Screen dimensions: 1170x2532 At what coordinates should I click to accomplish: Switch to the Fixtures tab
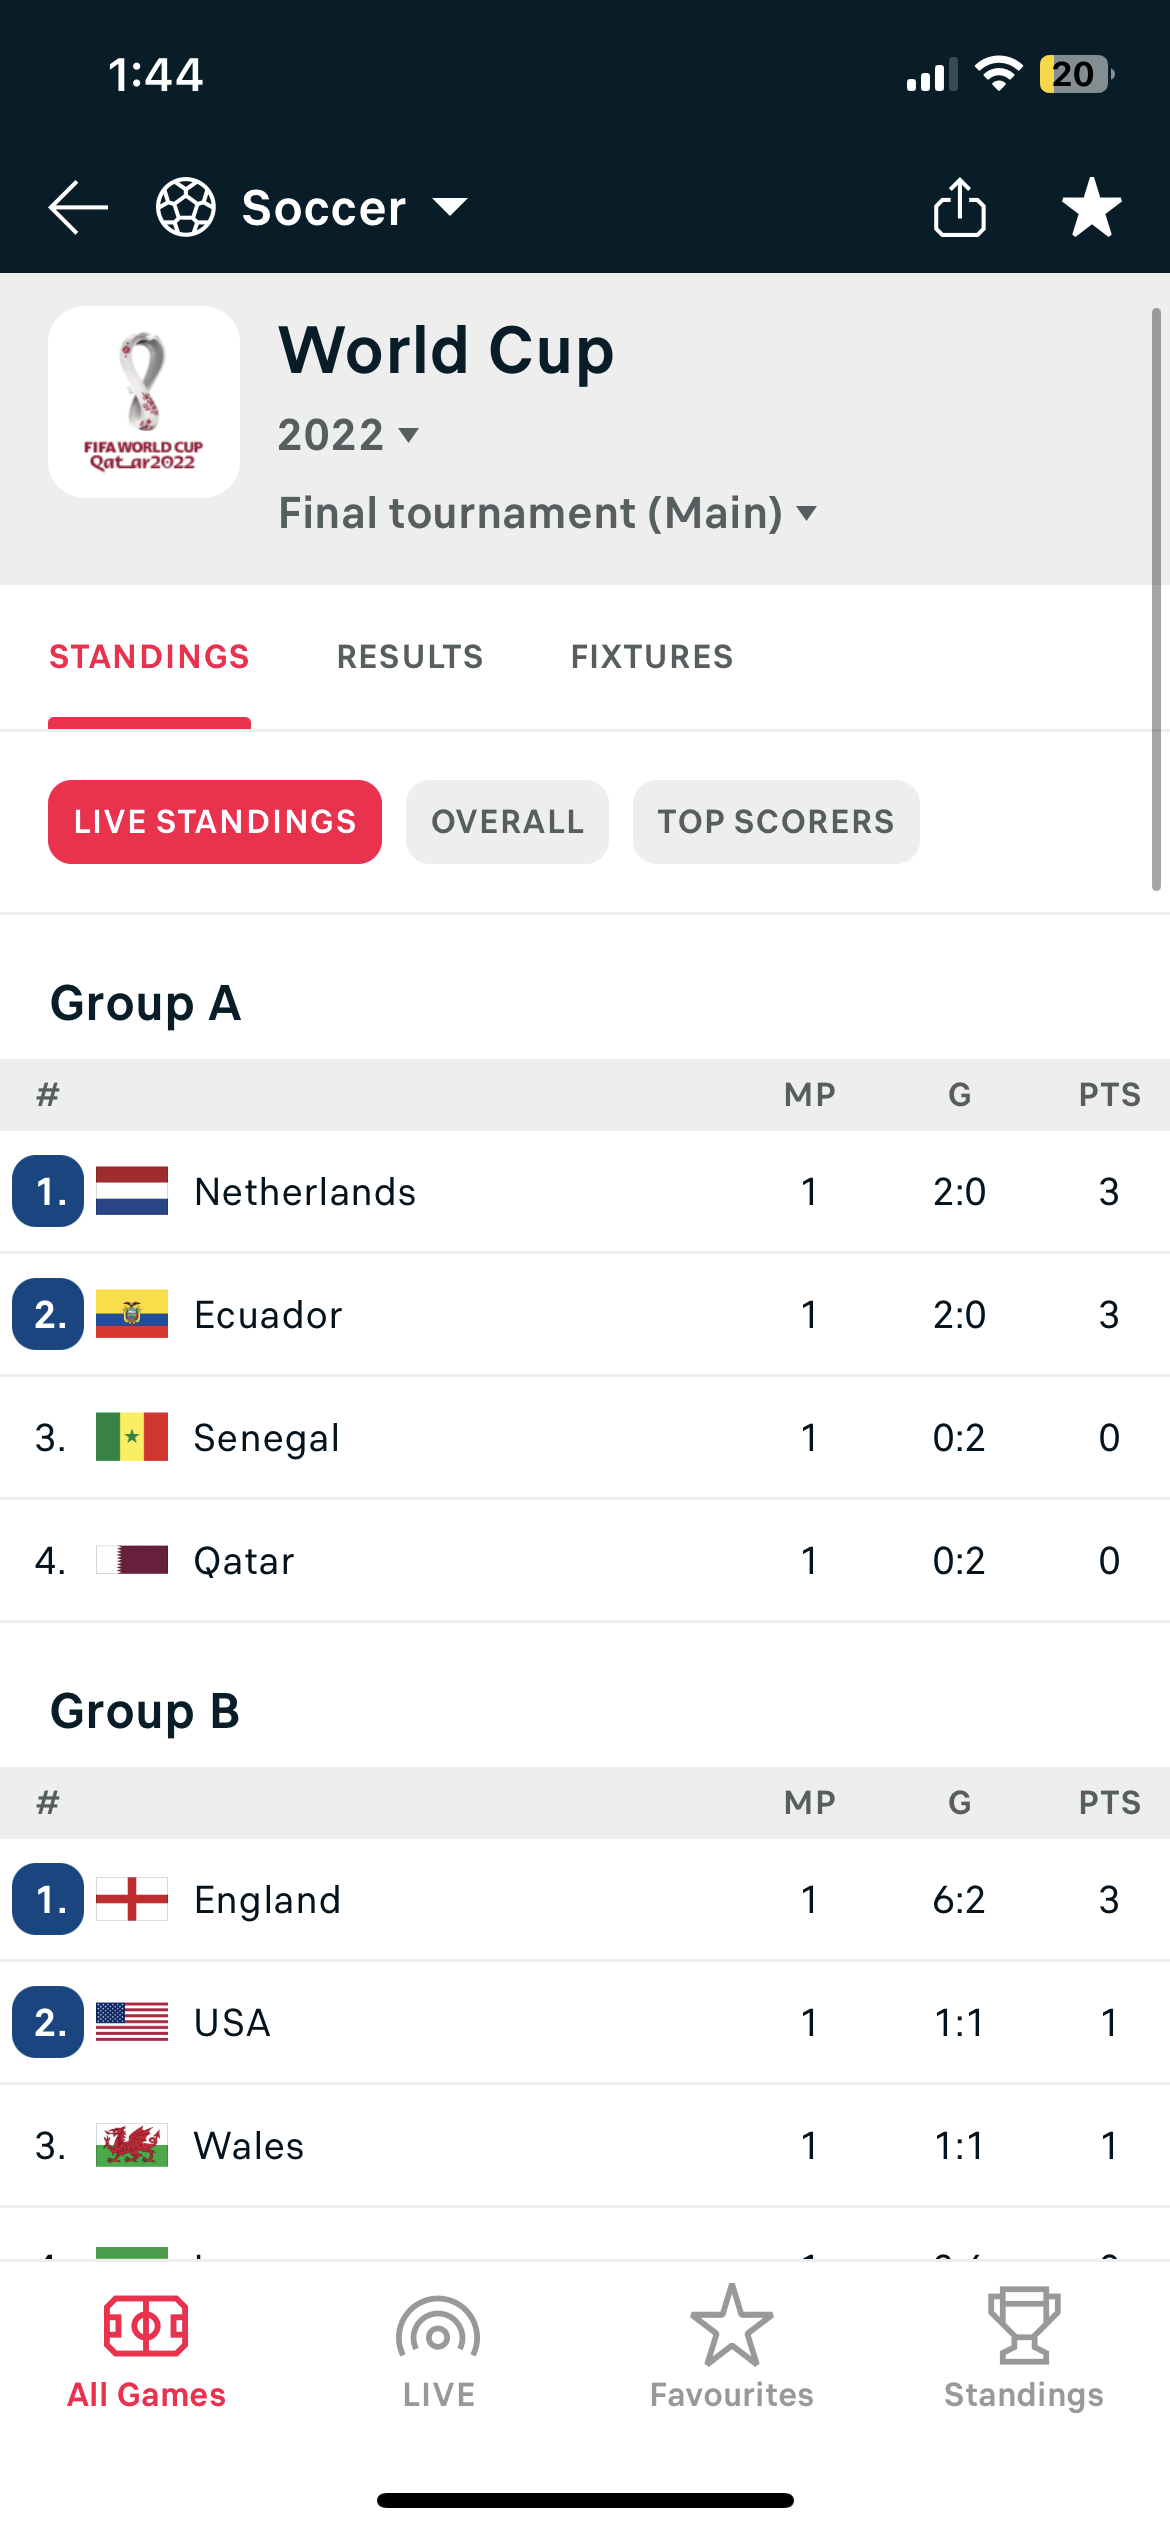652,657
